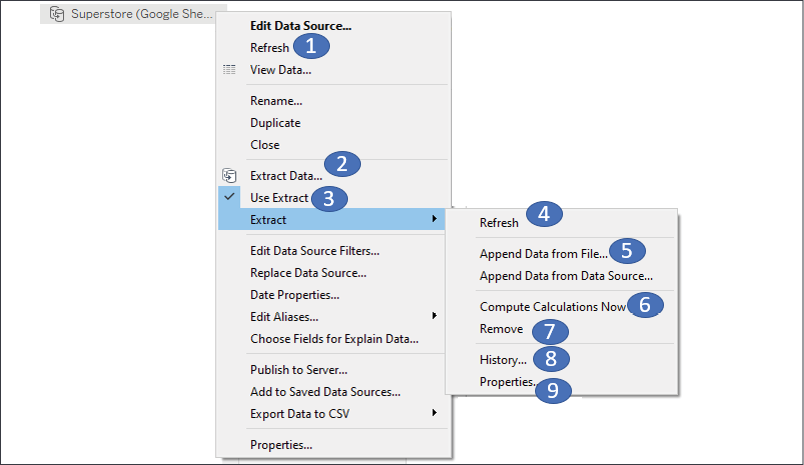Toggle the Use Extract checkmark
Image resolution: width=804 pixels, height=465 pixels.
pyautogui.click(x=230, y=198)
